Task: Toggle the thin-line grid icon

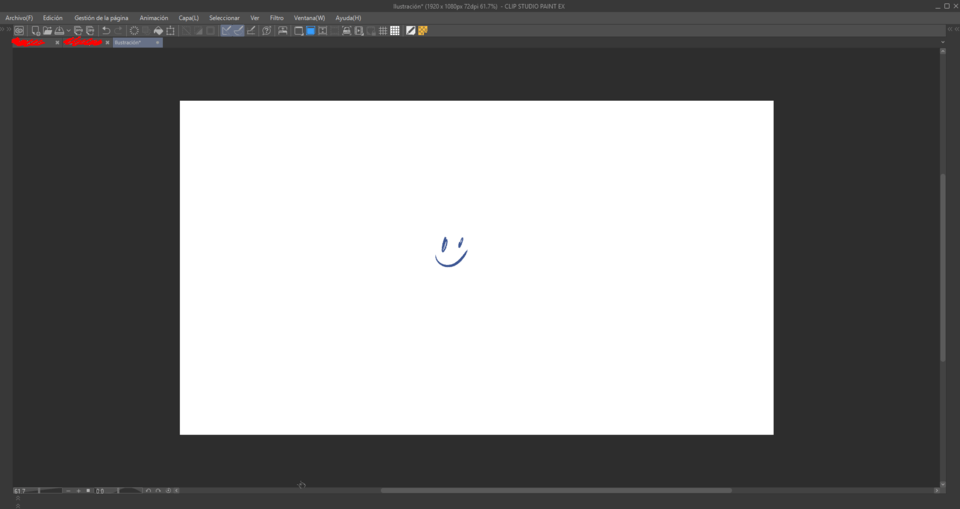Action: [383, 31]
